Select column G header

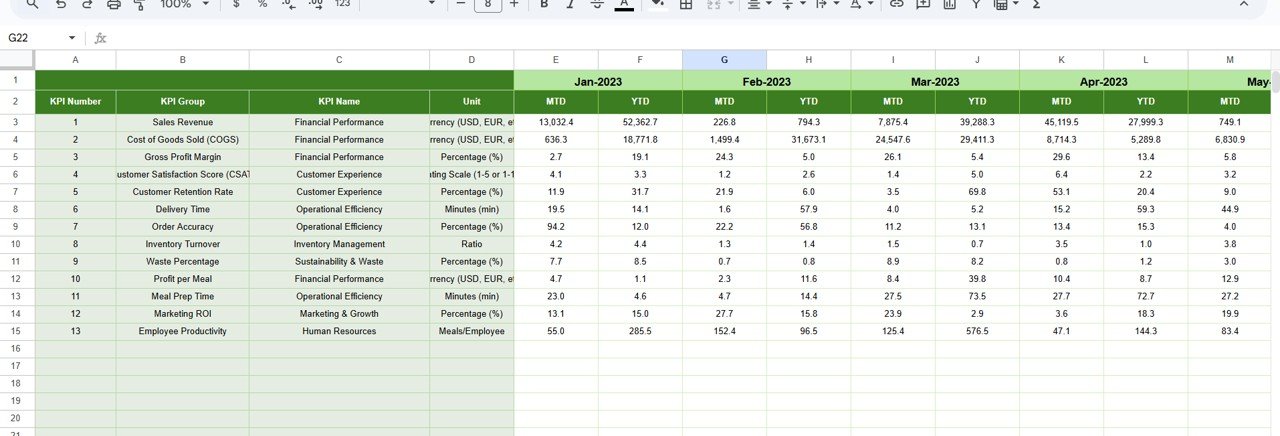click(x=724, y=60)
